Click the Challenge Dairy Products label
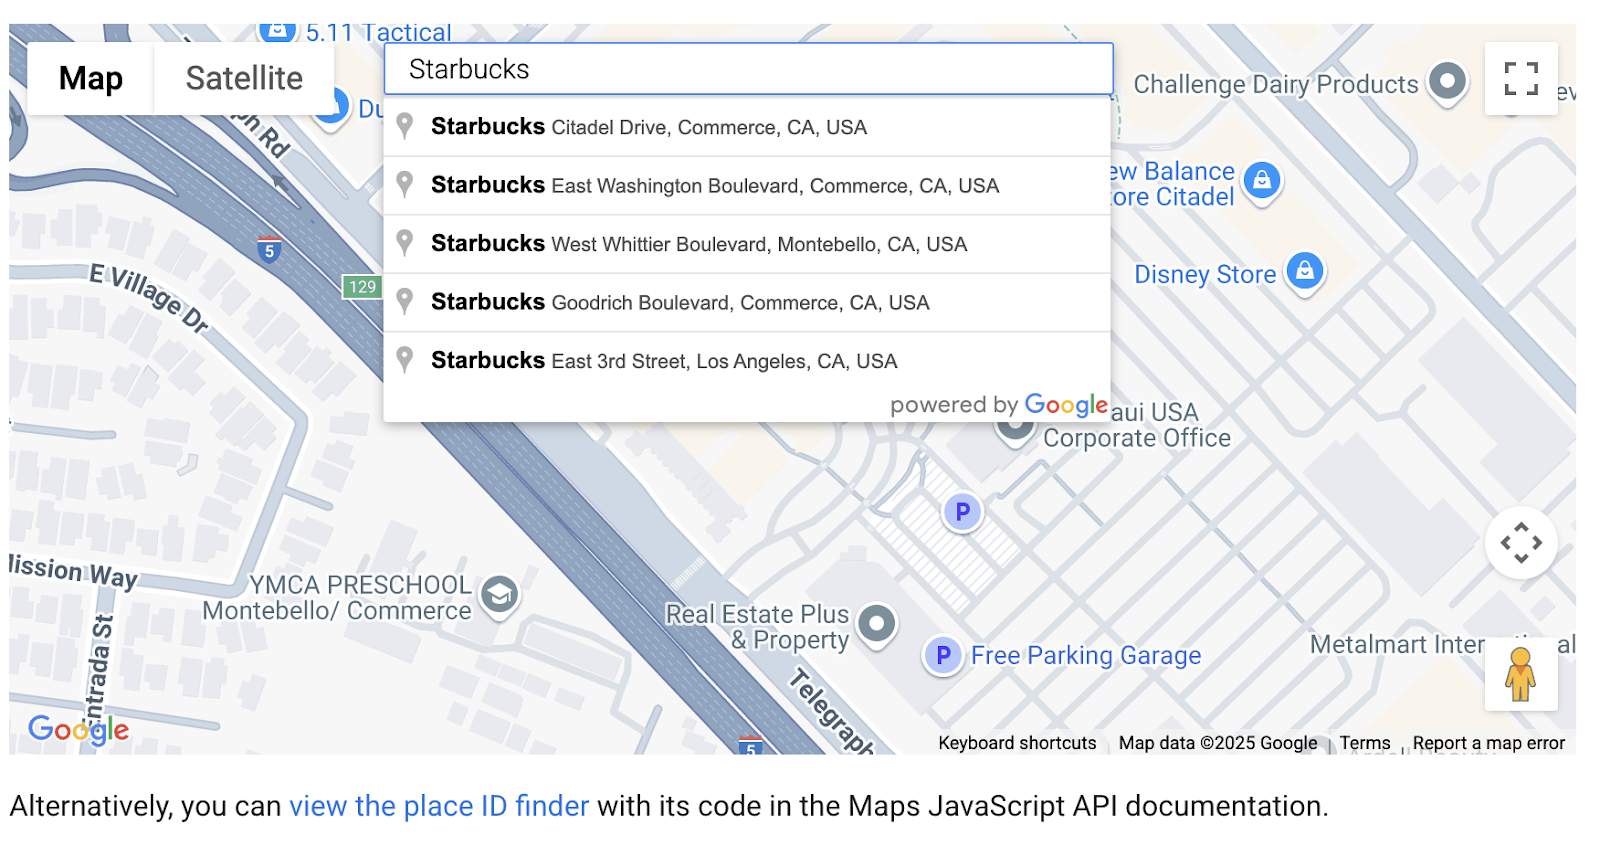 (1276, 84)
